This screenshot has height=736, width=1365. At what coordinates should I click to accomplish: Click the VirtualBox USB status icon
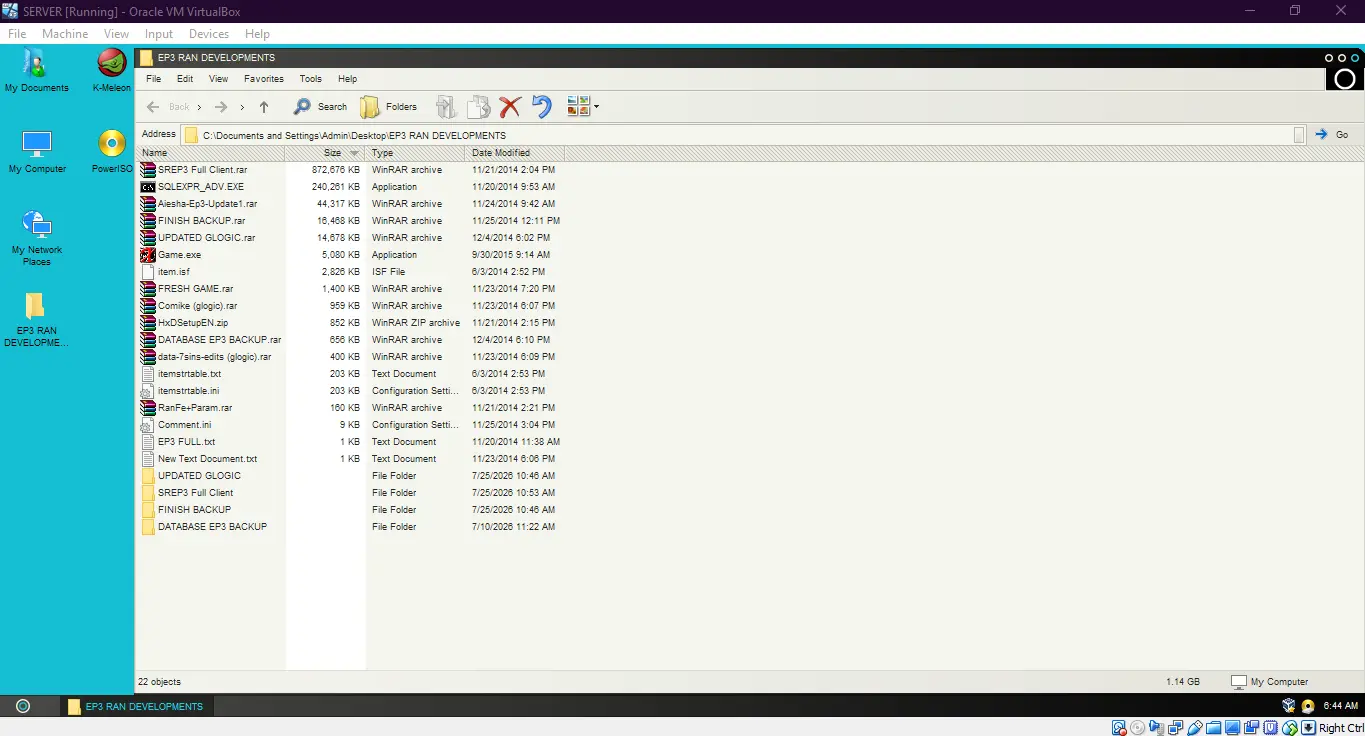(1195, 728)
